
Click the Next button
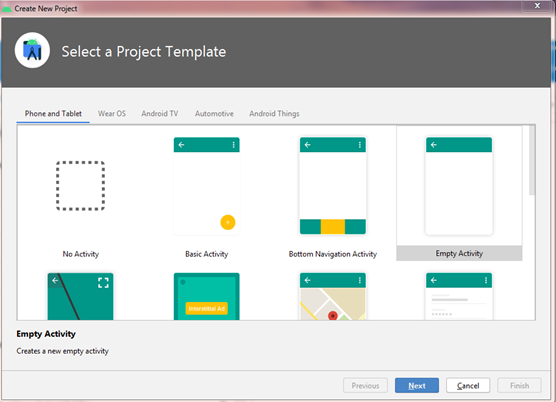(417, 385)
